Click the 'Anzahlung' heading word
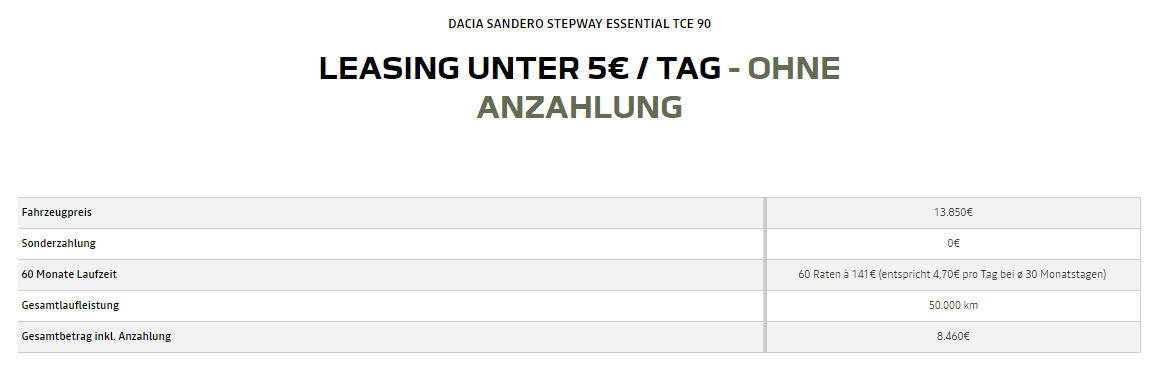Screen dimensions: 1159x374 [580, 107]
